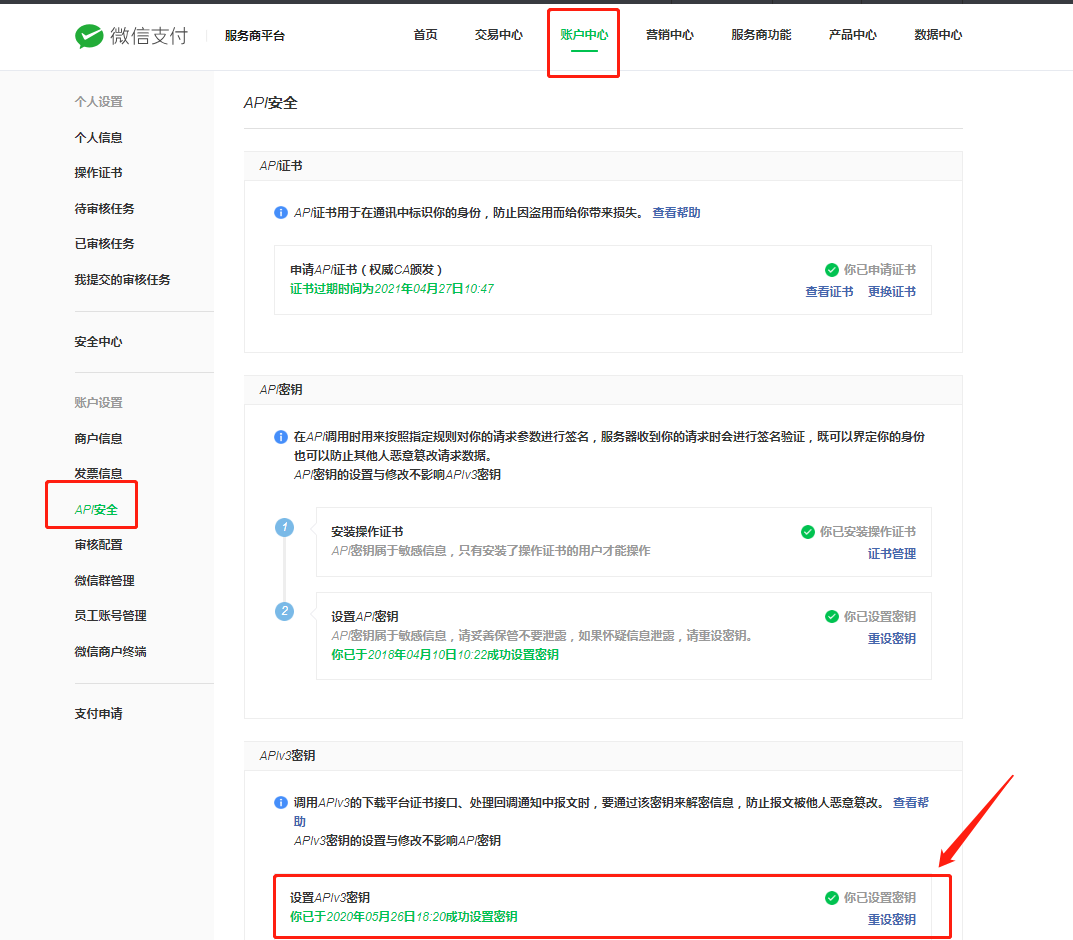Click the 证书过期时间为2021年04月27日10:47 text
The width and height of the screenshot is (1073, 940).
click(391, 289)
